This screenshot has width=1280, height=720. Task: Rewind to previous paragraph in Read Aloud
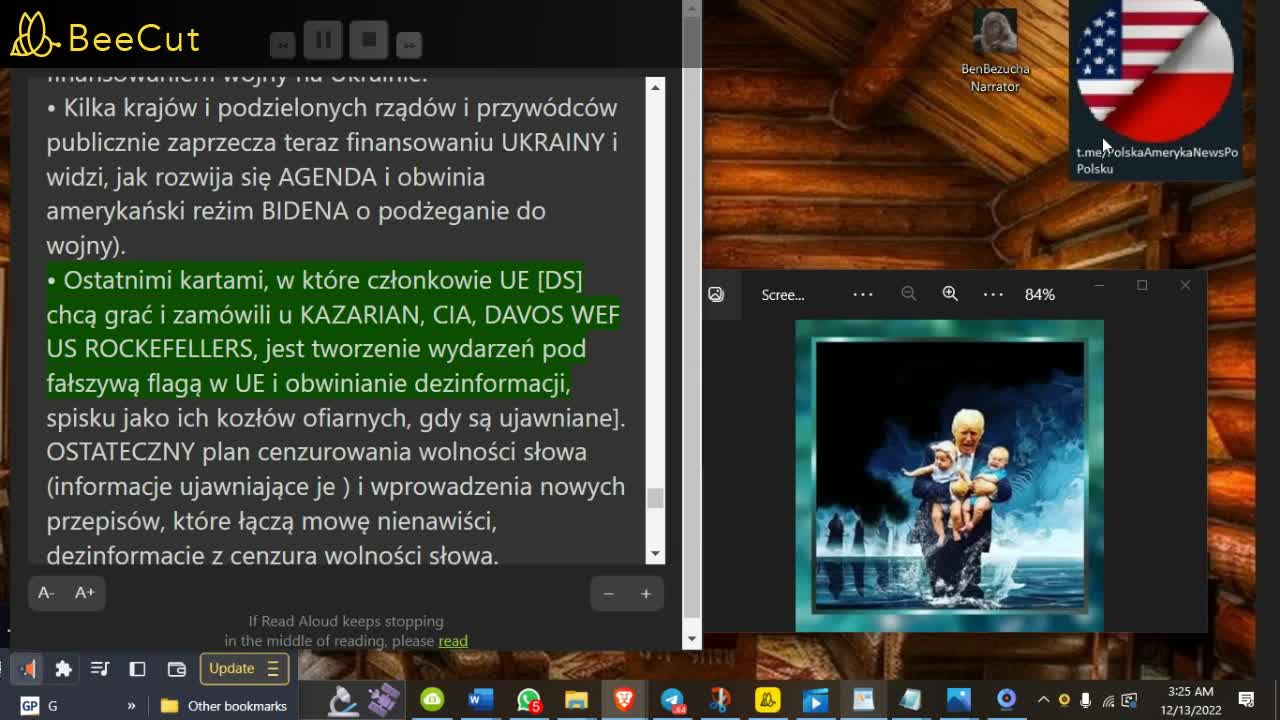[283, 44]
